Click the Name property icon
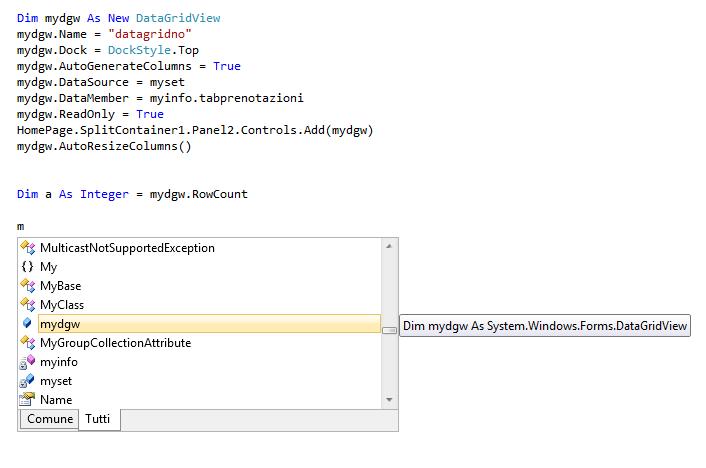Screen dimensions: 706x468 [x=27, y=400]
